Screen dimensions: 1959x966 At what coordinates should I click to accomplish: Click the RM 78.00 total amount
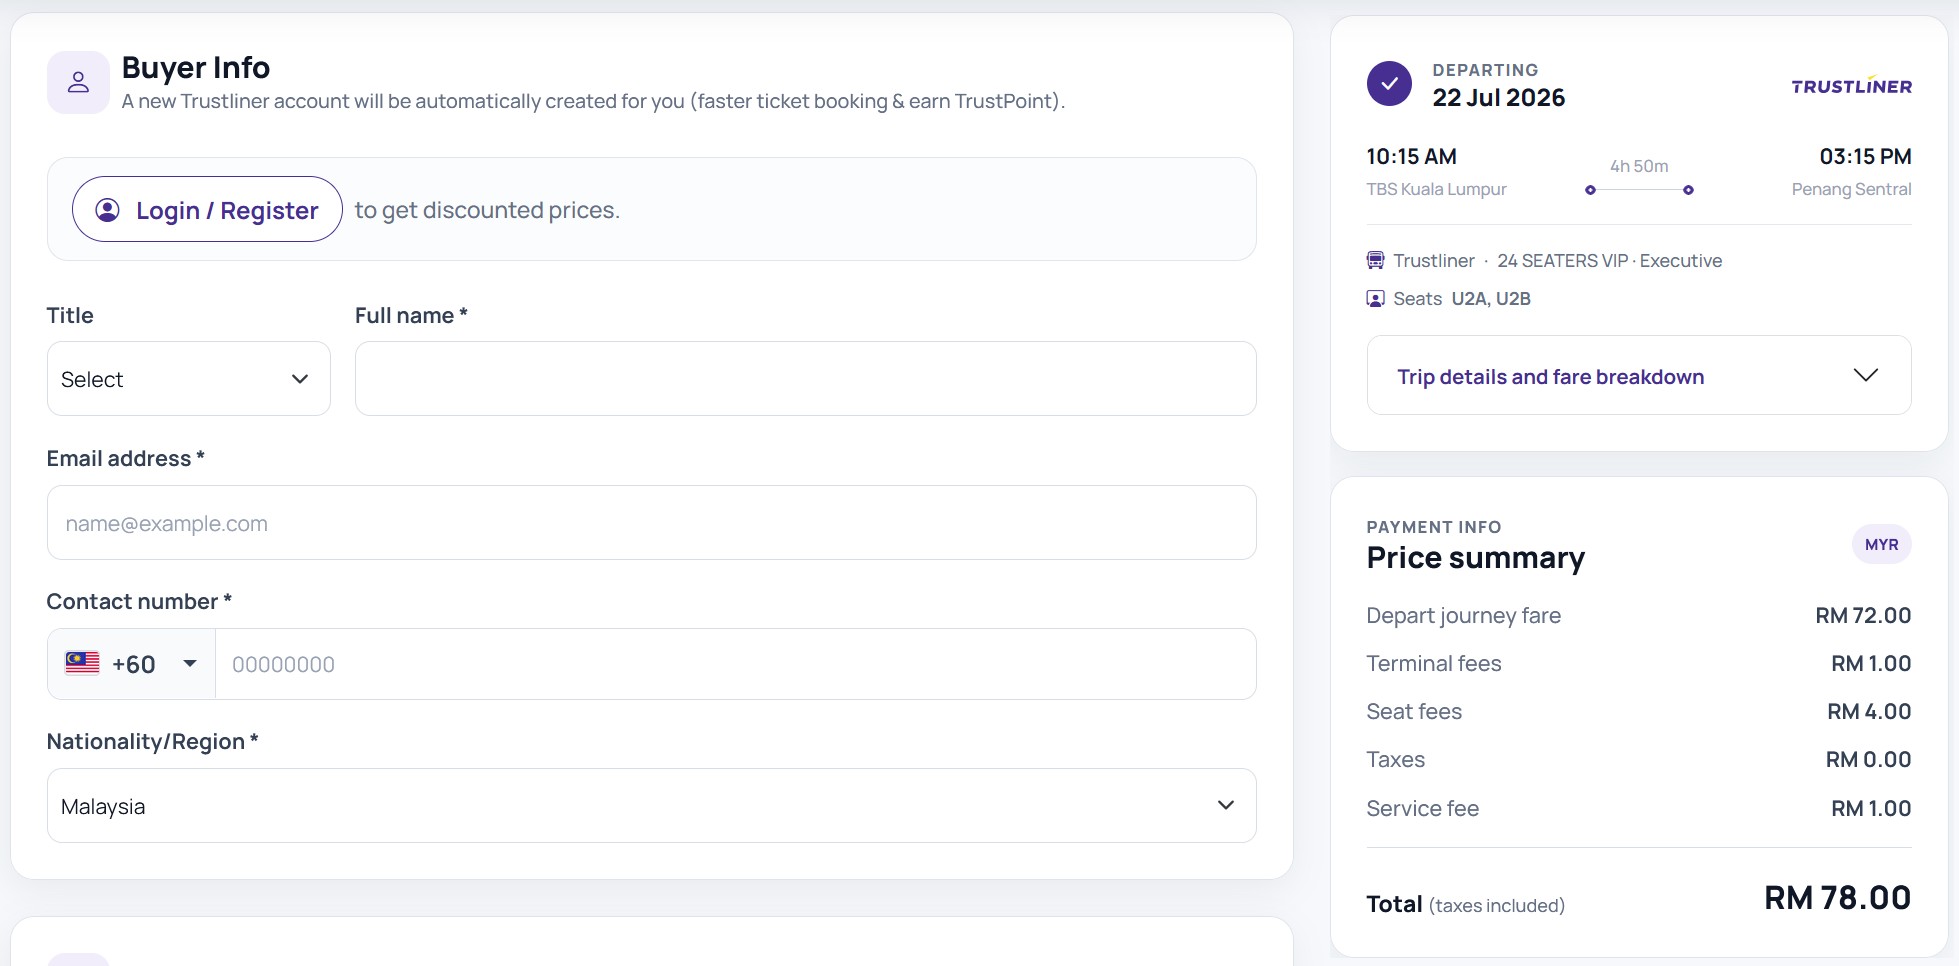point(1837,898)
